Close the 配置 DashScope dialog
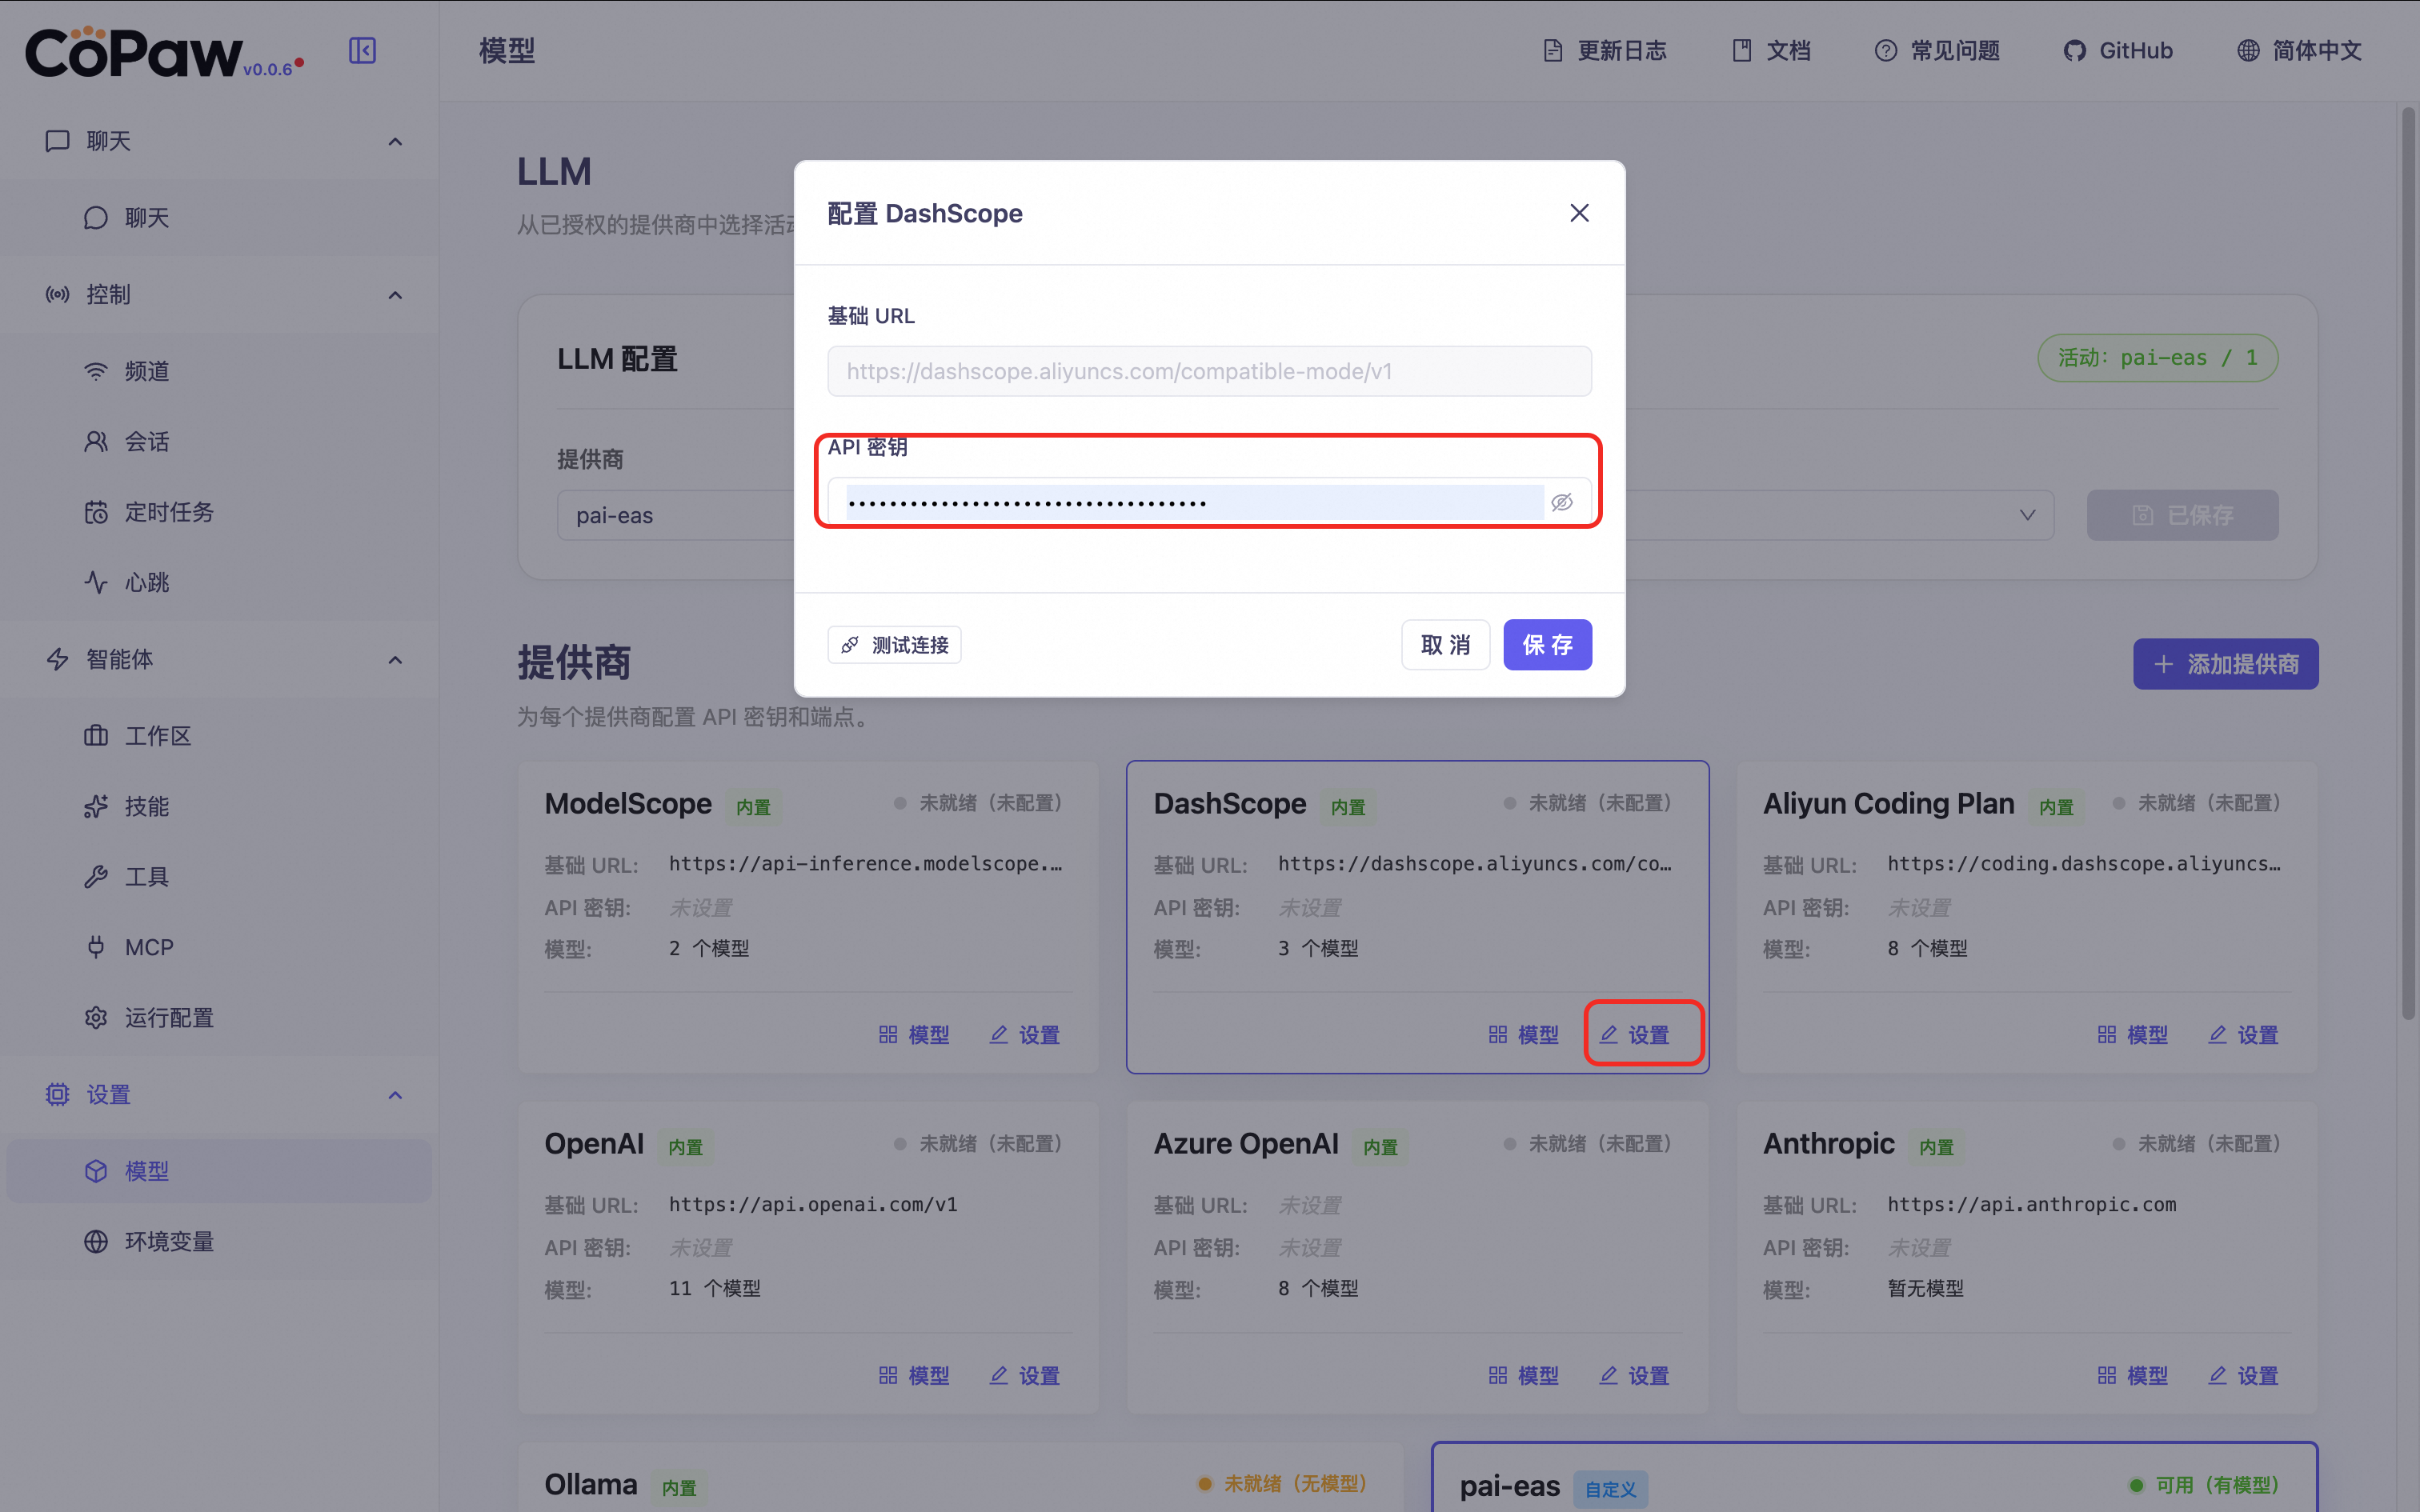This screenshot has width=2420, height=1512. (x=1579, y=213)
